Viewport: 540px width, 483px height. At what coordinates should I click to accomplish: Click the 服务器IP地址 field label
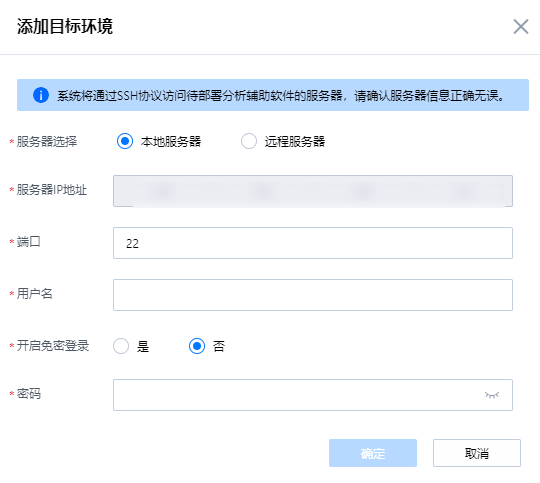(x=52, y=190)
